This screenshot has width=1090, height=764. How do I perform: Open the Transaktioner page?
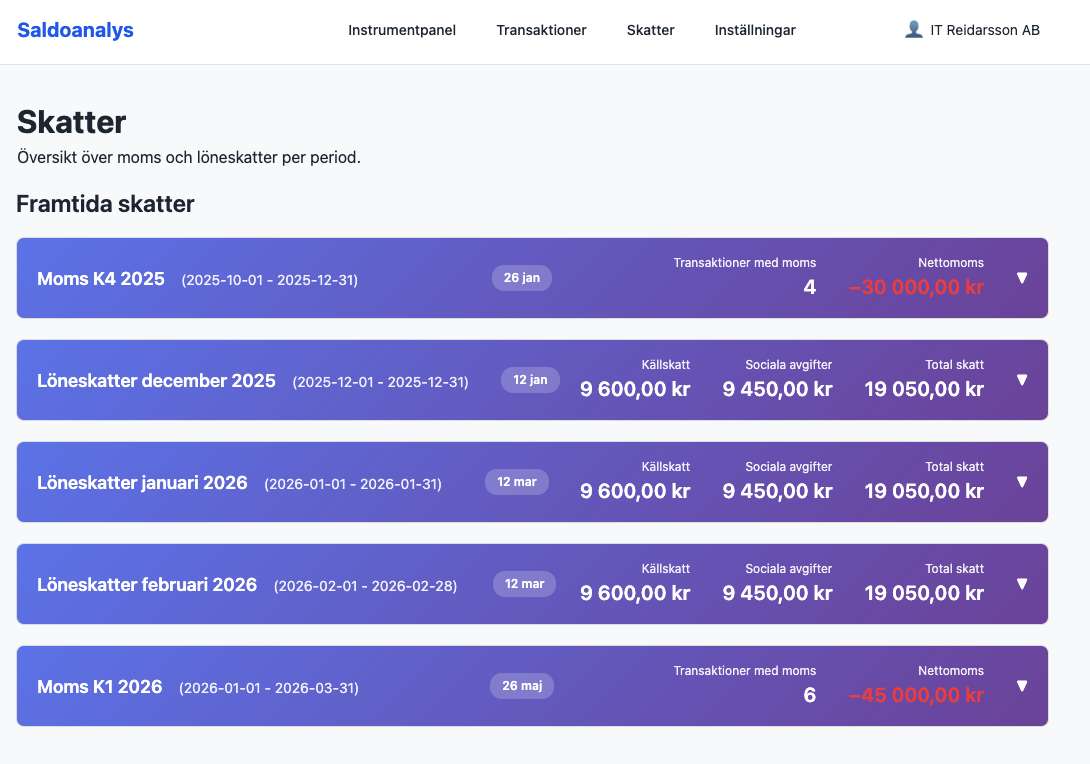click(x=541, y=30)
